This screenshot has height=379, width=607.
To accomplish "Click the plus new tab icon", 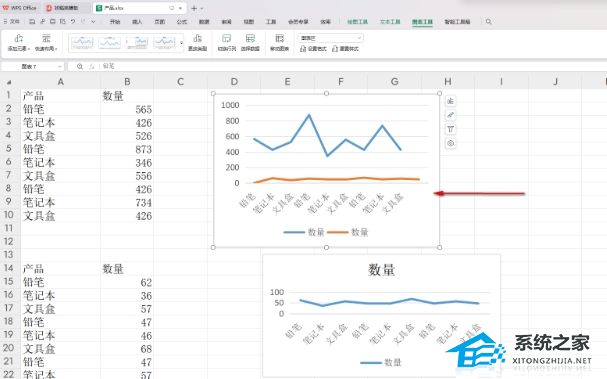I will [x=194, y=8].
